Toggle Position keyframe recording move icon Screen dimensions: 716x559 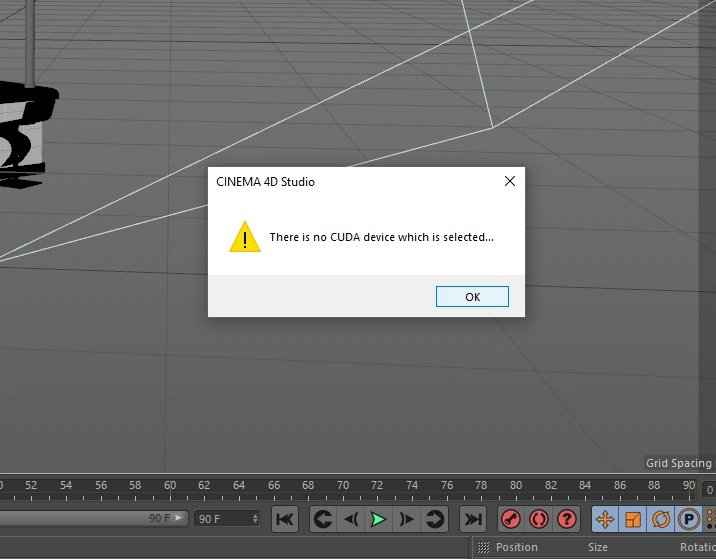pyautogui.click(x=605, y=519)
